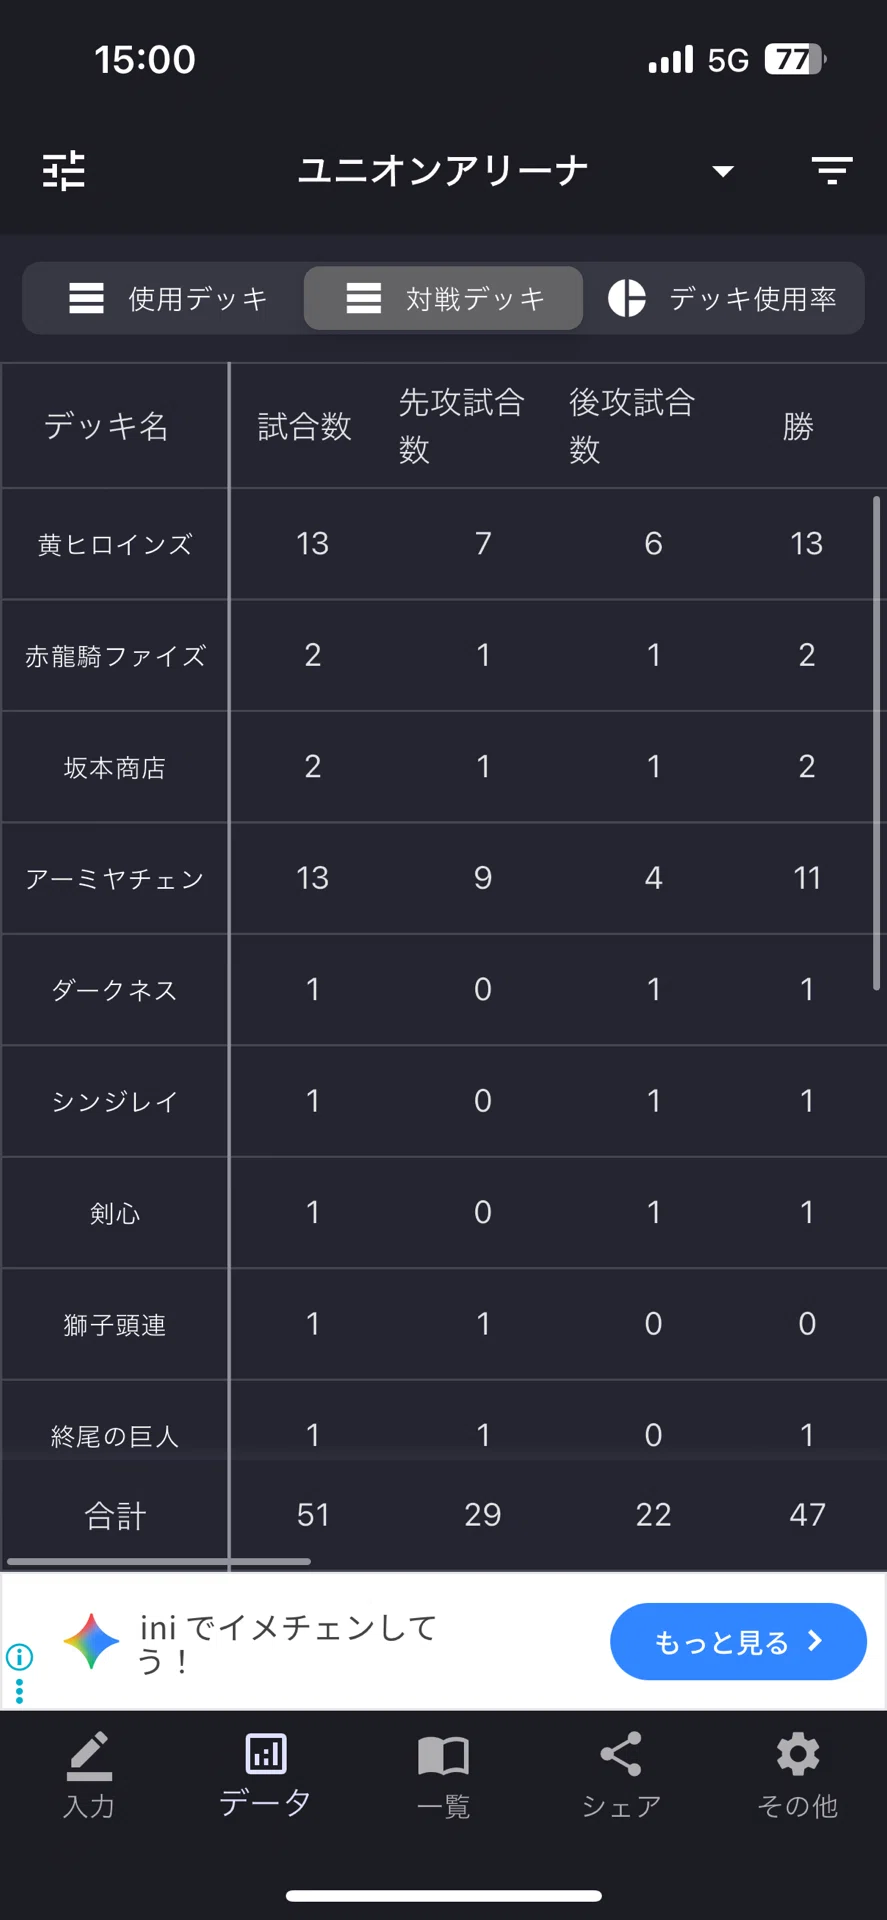Switch to デッキ使用率 tab
Viewport: 887px width, 1920px height.
coord(722,298)
